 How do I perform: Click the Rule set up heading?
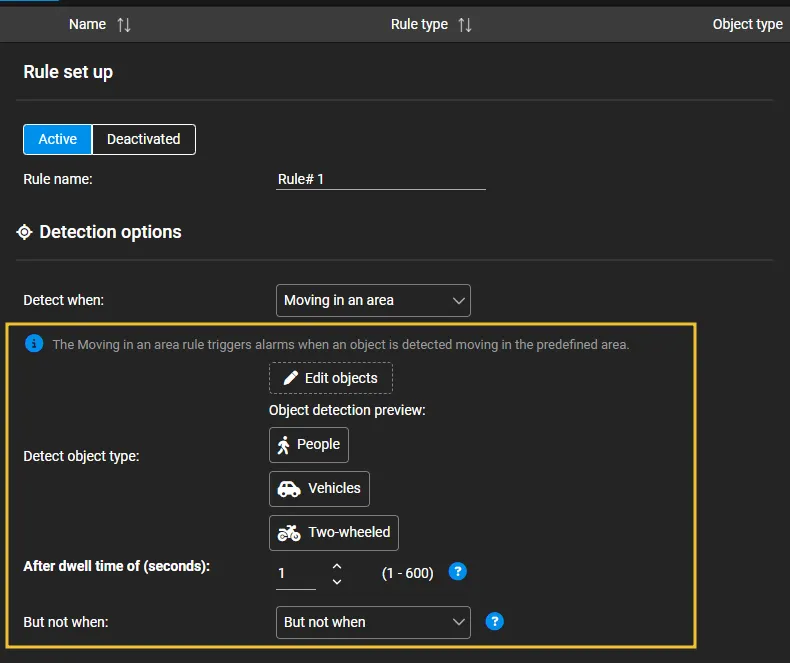[68, 72]
